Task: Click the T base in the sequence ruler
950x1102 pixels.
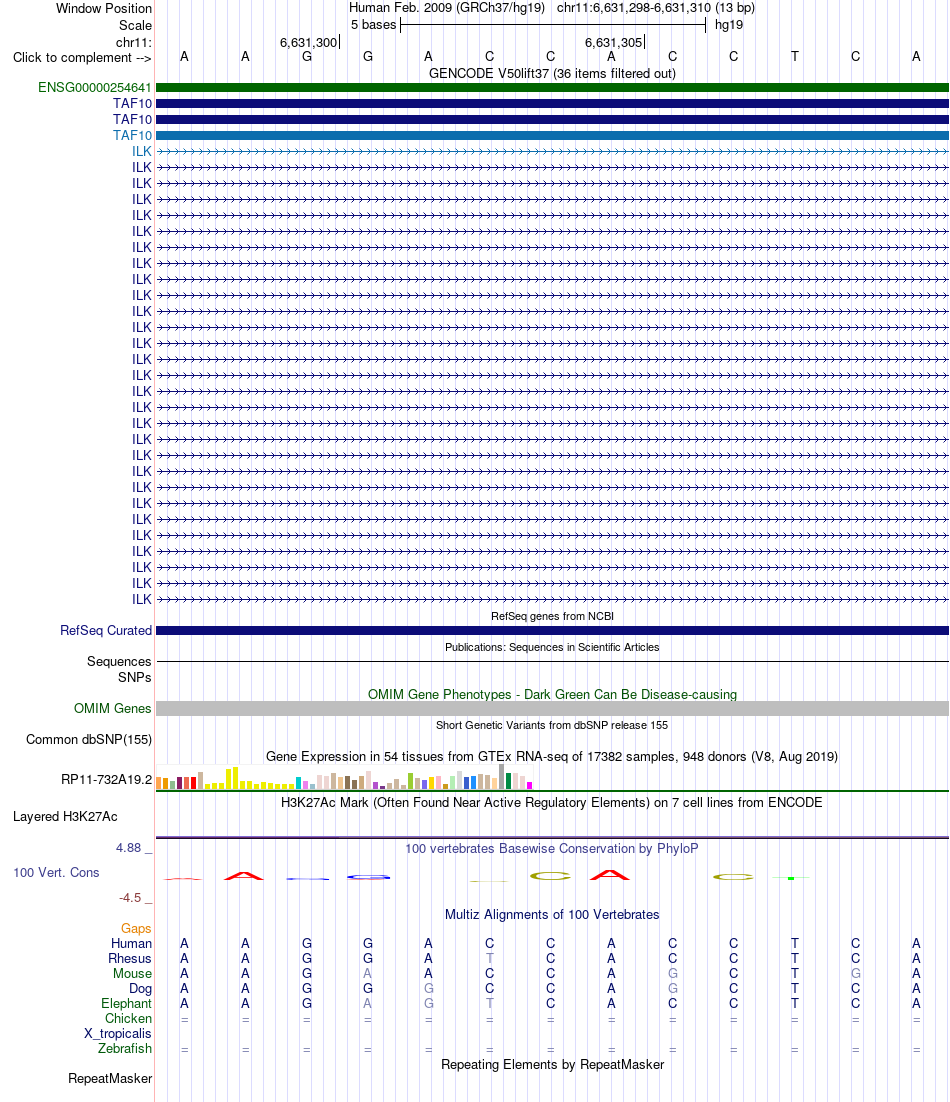Action: (x=795, y=56)
